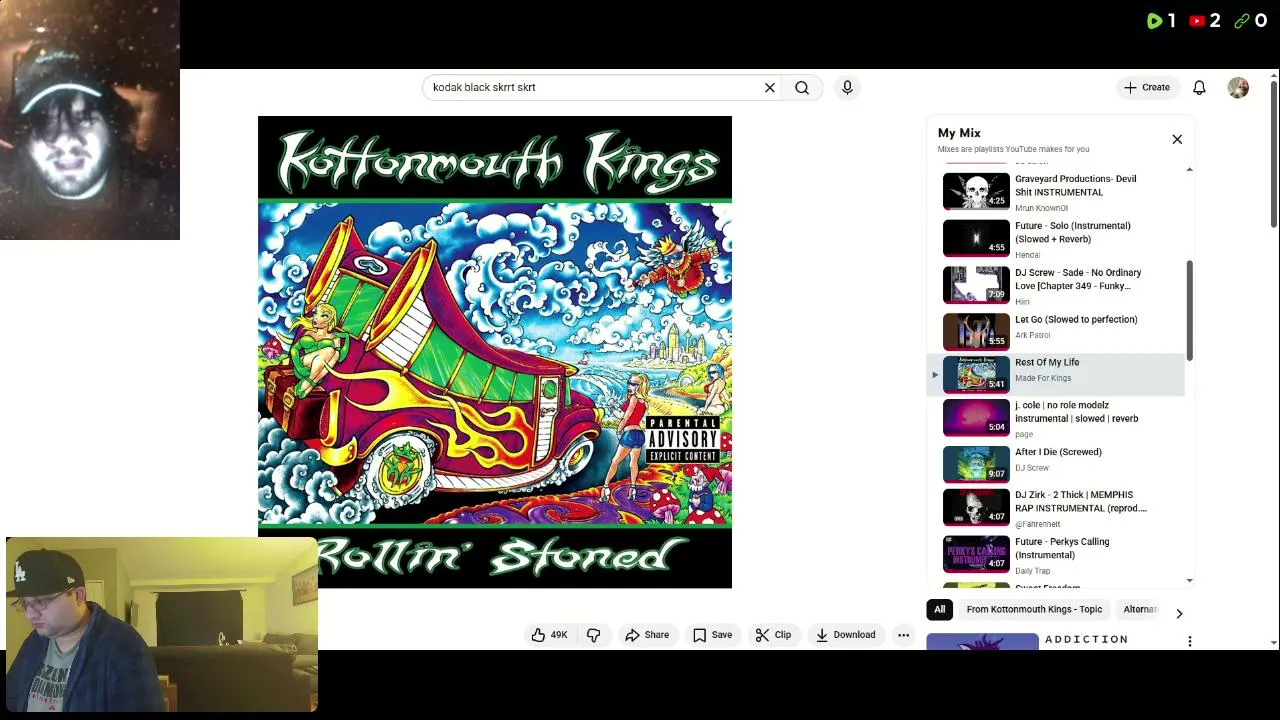Start voice search with the microphone
The width and height of the screenshot is (1280, 720).
coord(847,88)
